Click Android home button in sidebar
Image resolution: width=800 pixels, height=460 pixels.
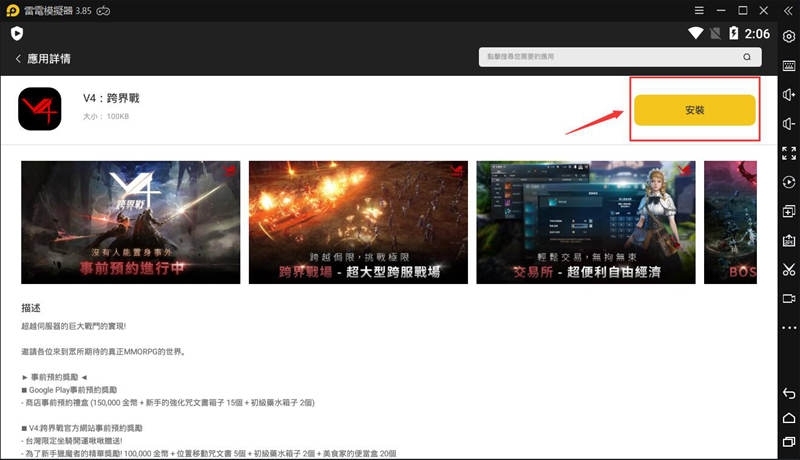point(789,418)
